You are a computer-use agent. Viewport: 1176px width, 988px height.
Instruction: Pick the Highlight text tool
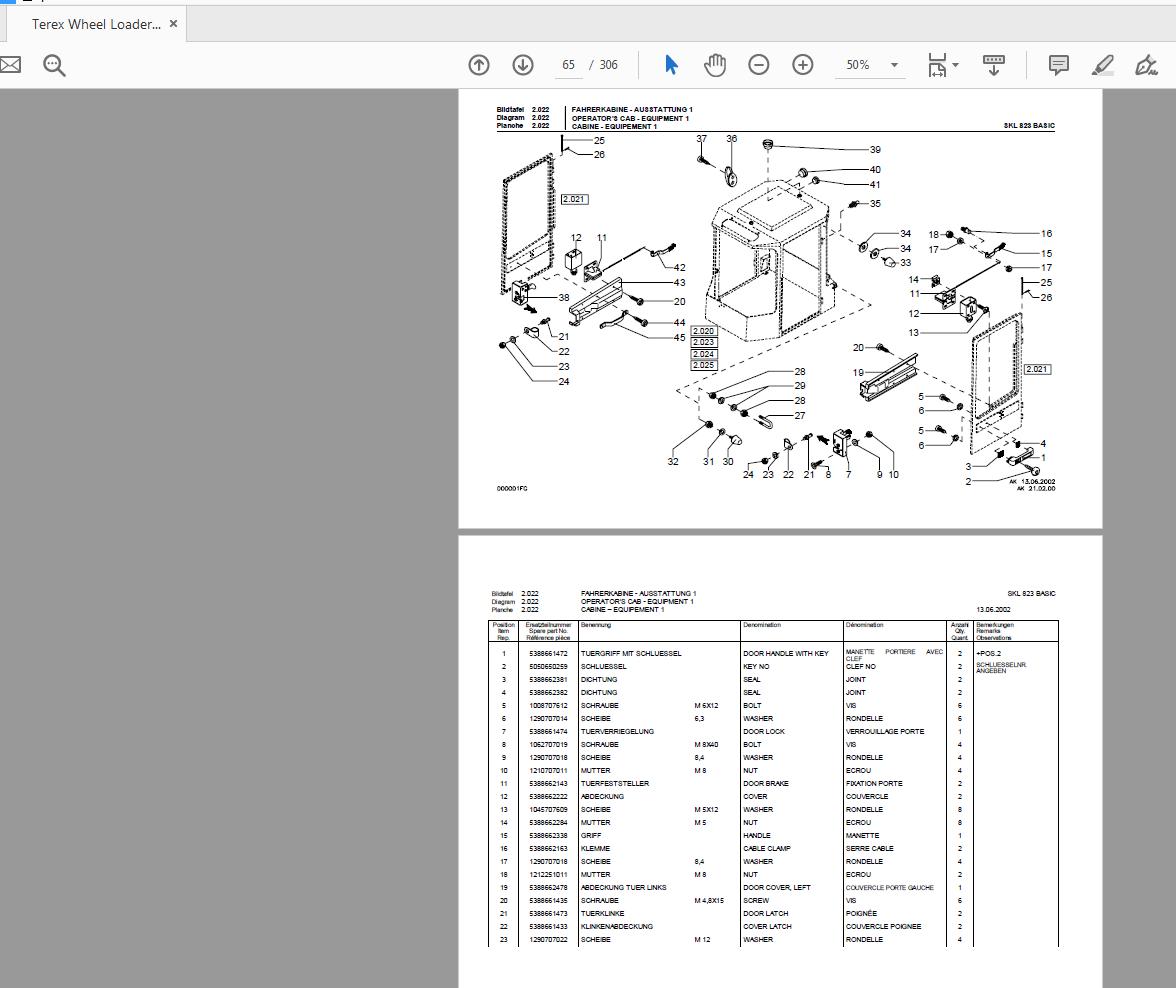point(1103,65)
